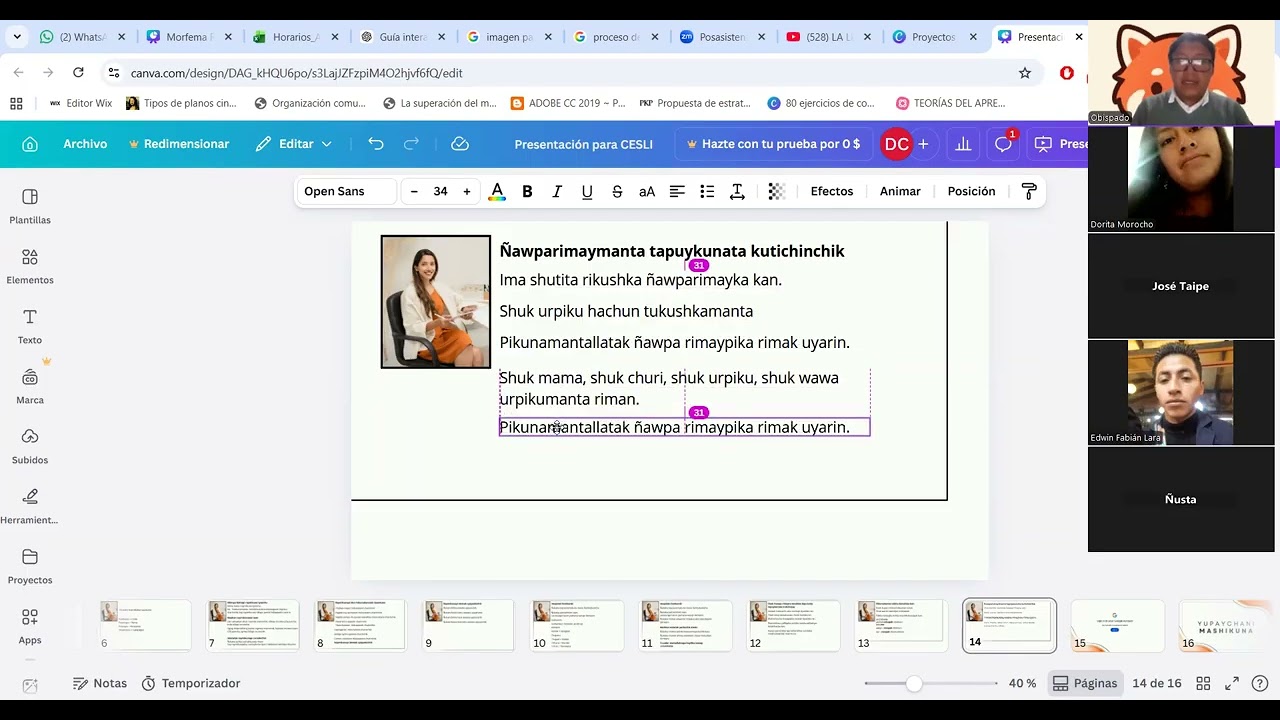Open the help question mark
The height and width of the screenshot is (720, 1280).
(1260, 683)
